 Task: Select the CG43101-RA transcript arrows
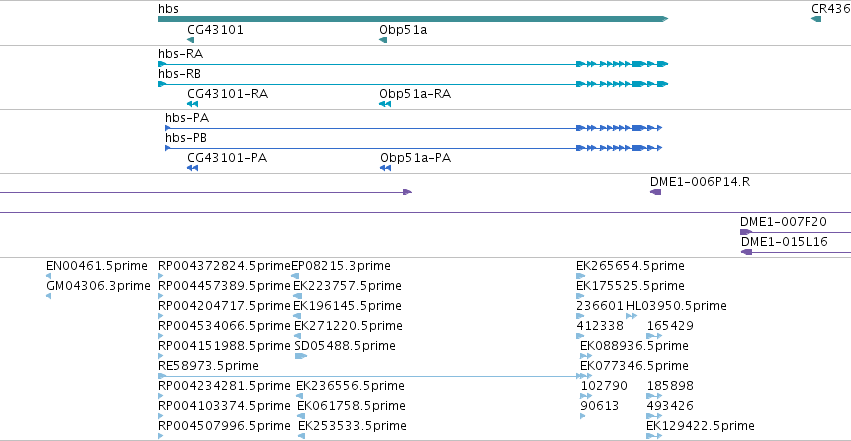[192, 104]
